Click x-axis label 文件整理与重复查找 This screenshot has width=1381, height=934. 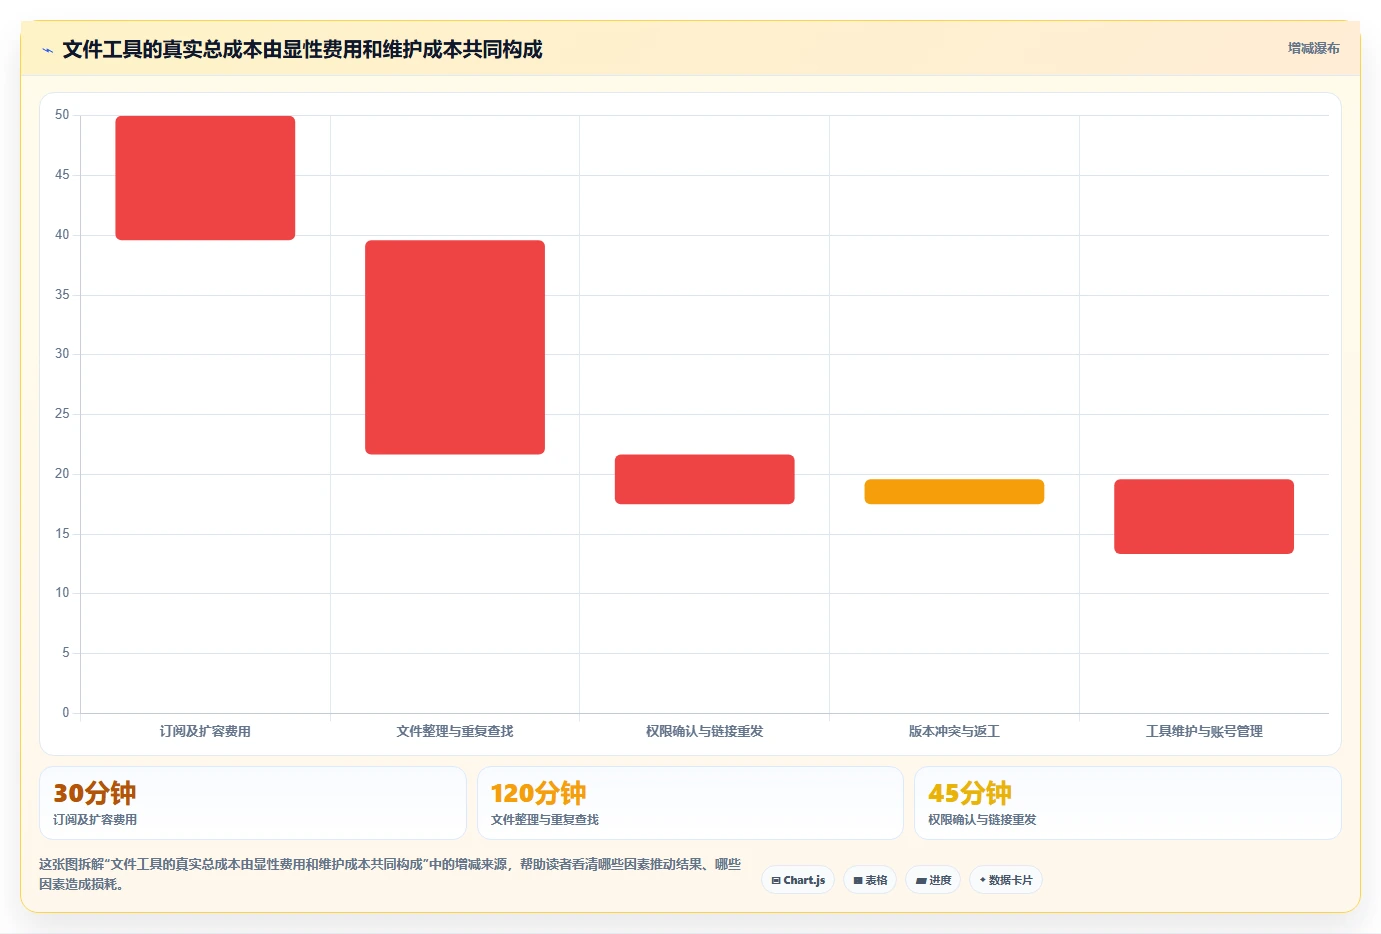455,731
